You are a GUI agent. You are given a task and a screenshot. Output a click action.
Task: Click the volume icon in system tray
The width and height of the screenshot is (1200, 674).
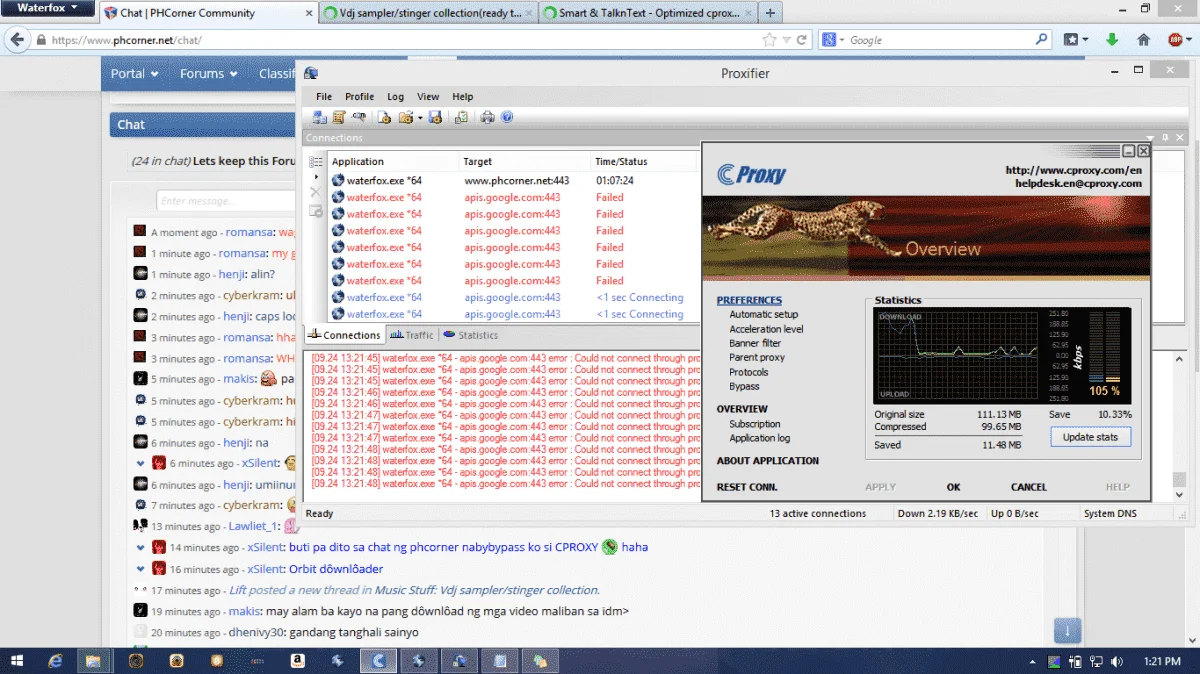click(x=1115, y=661)
